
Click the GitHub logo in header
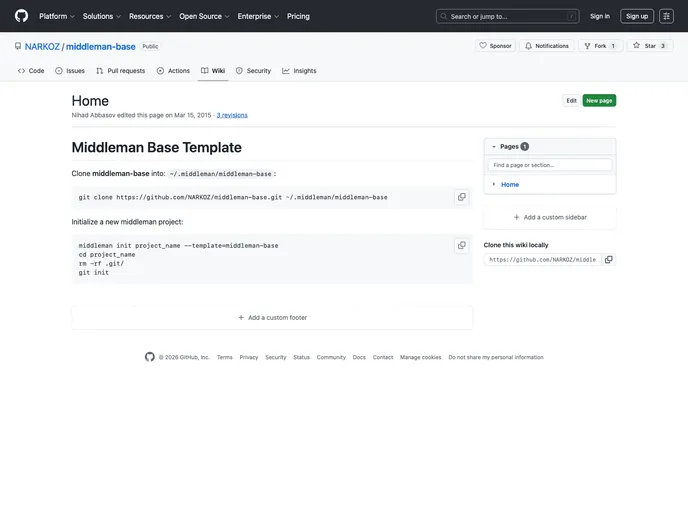coord(22,16)
